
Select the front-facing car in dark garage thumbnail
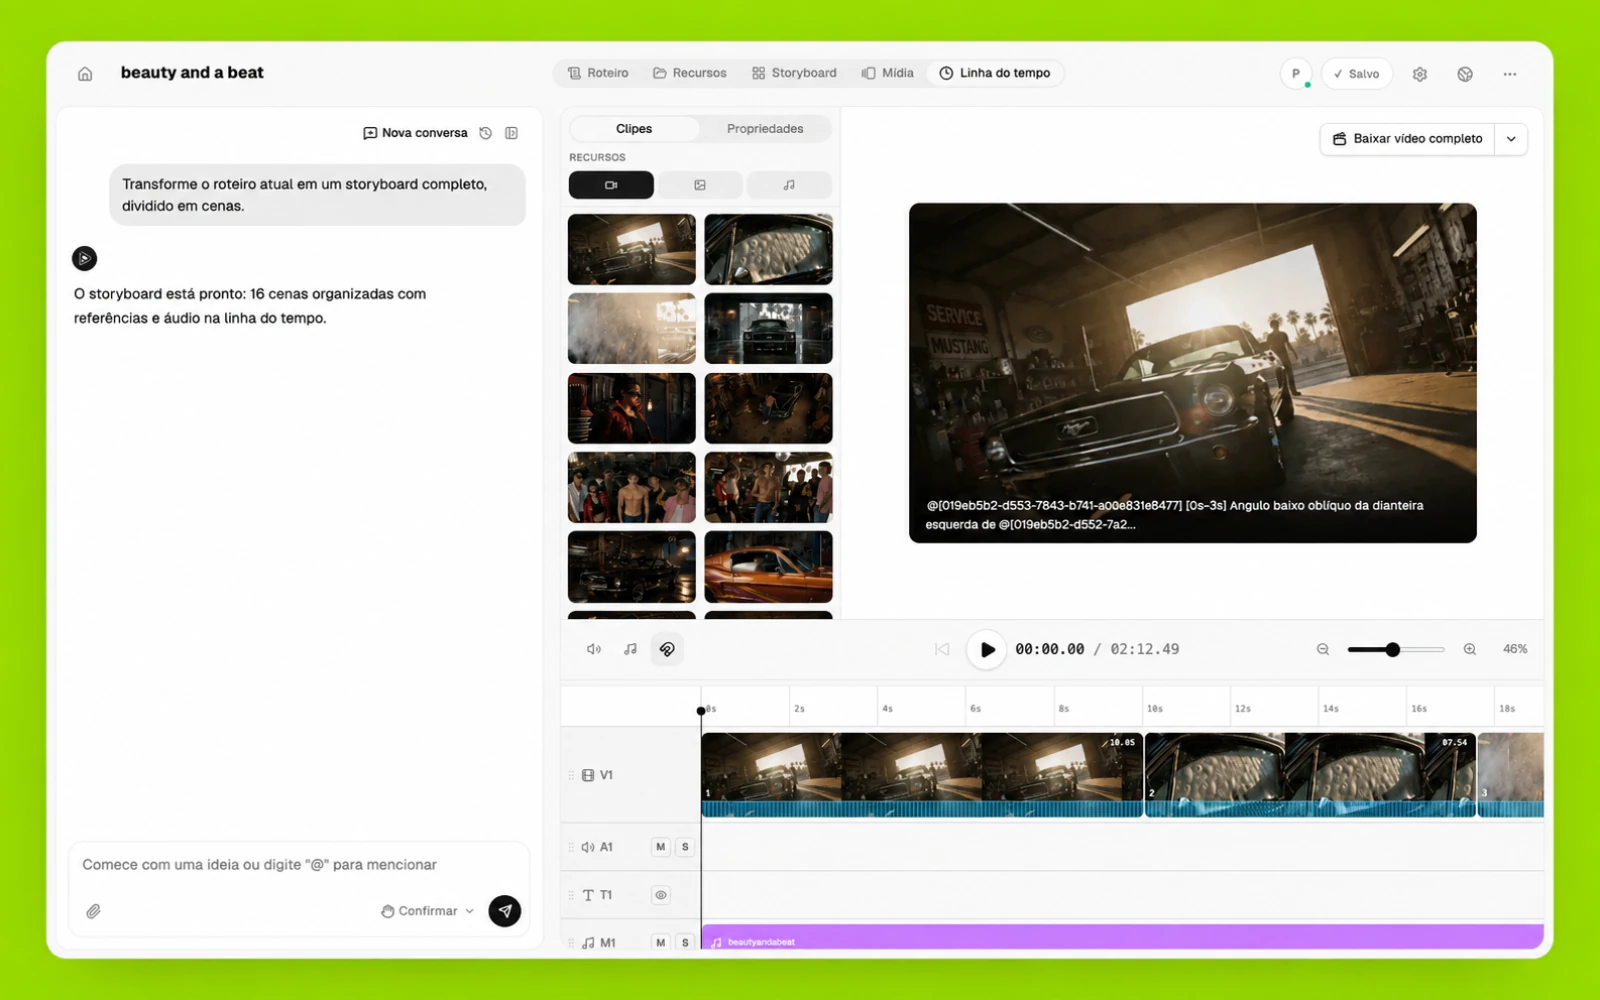768,328
